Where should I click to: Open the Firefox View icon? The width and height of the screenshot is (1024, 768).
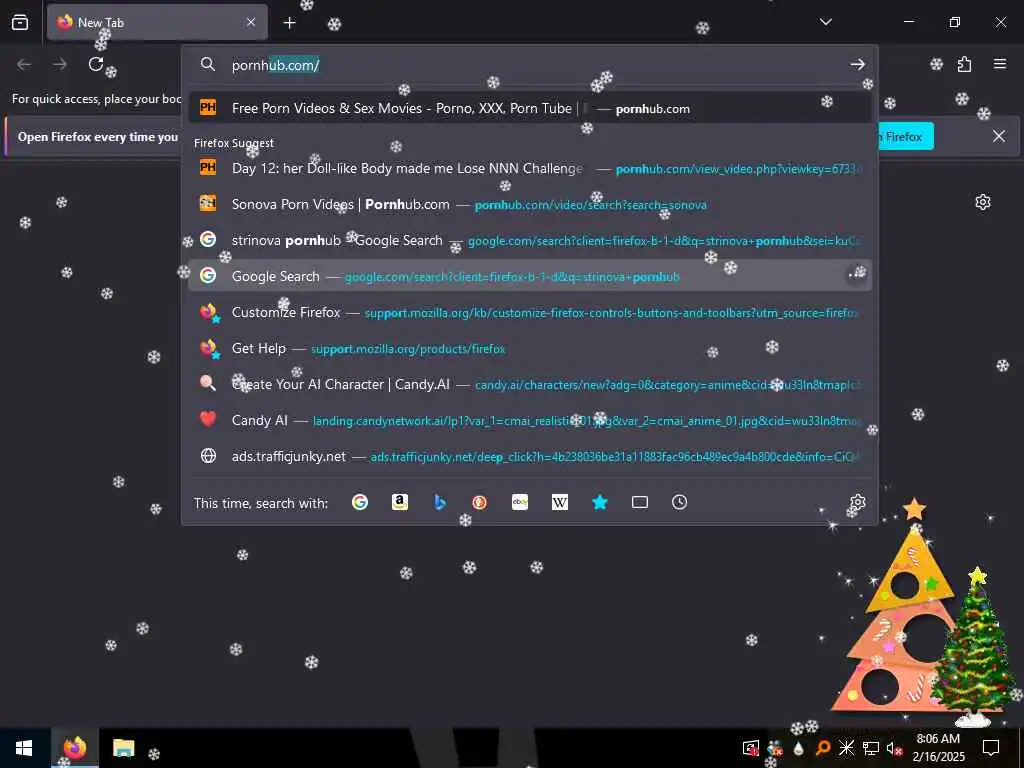(x=20, y=22)
